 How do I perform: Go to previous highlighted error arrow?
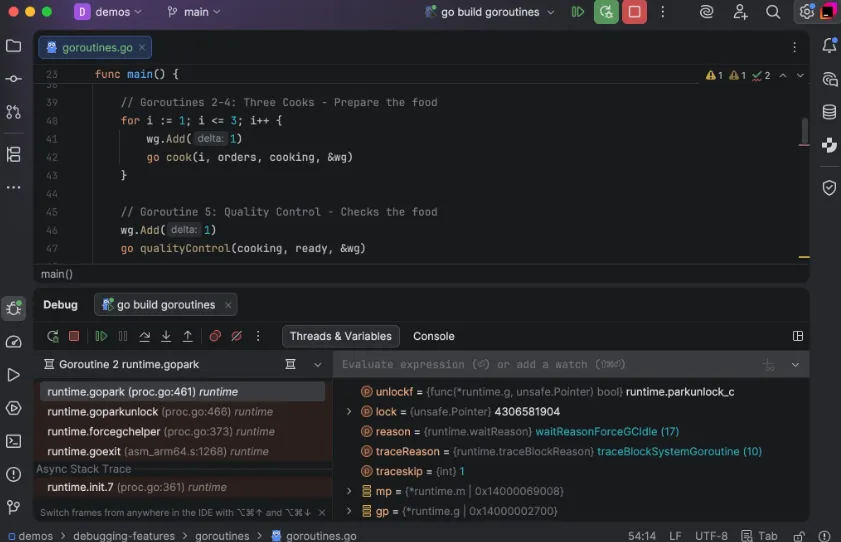coord(783,76)
